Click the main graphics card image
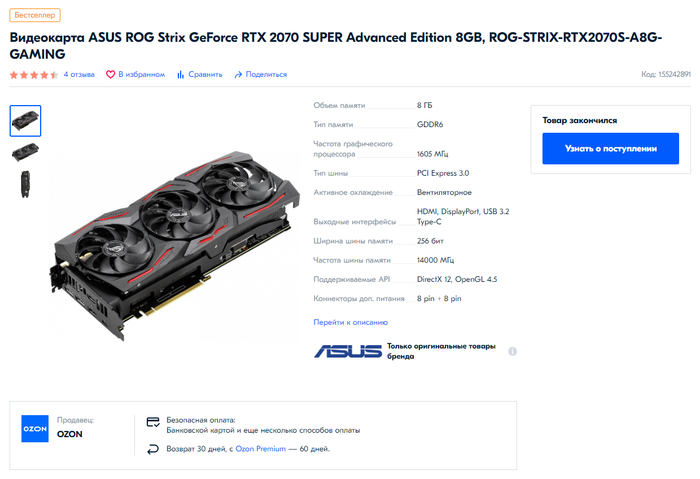 174,246
